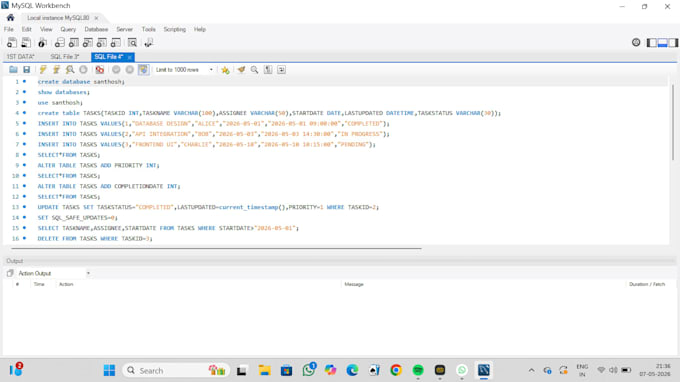Open the Database menu
Screen dimensions: 680x382
96,29
